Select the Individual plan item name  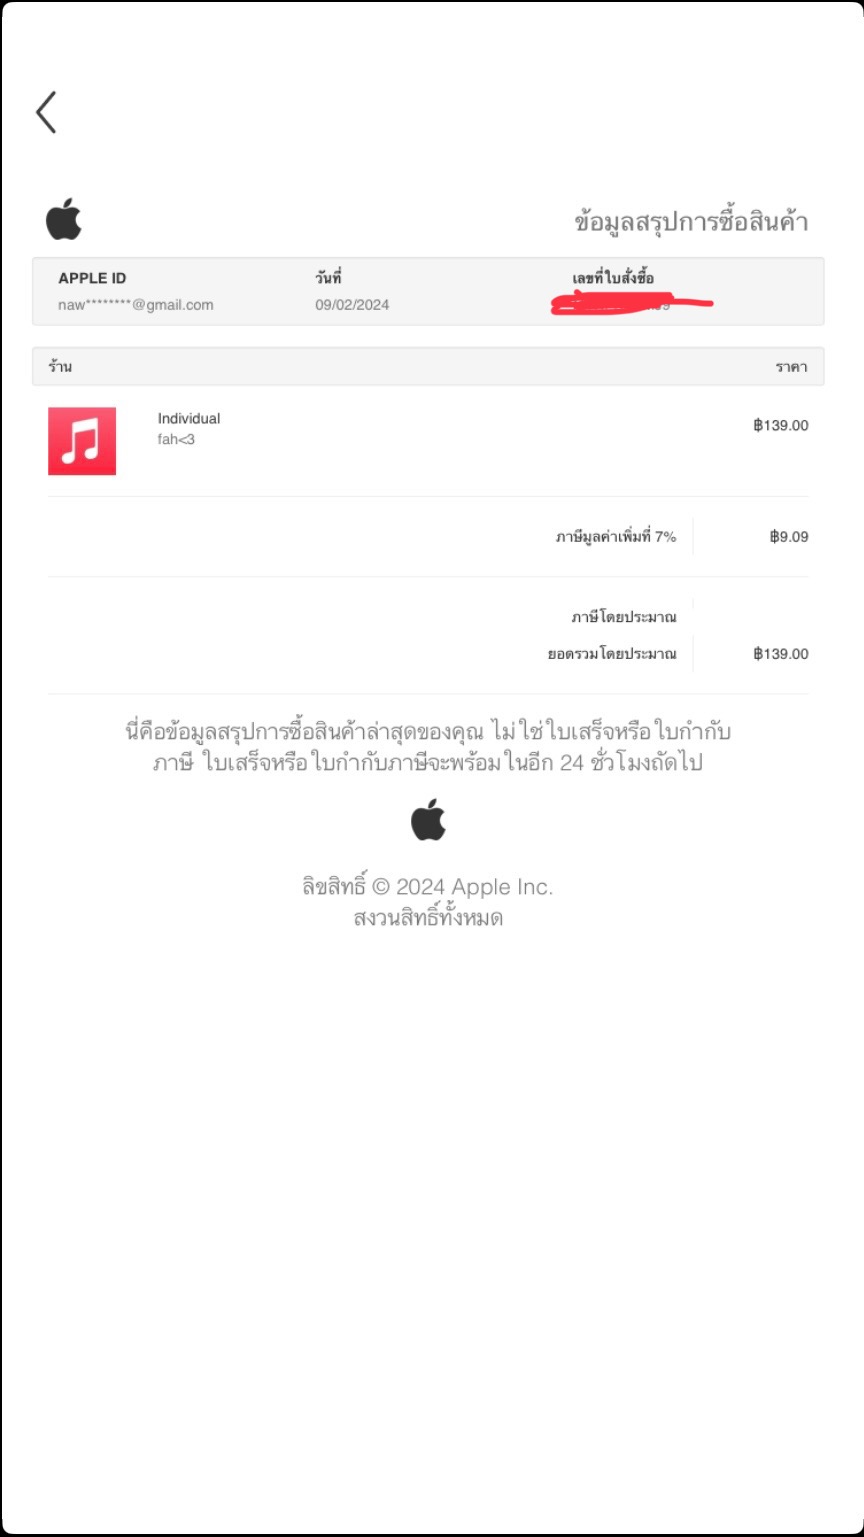point(189,418)
